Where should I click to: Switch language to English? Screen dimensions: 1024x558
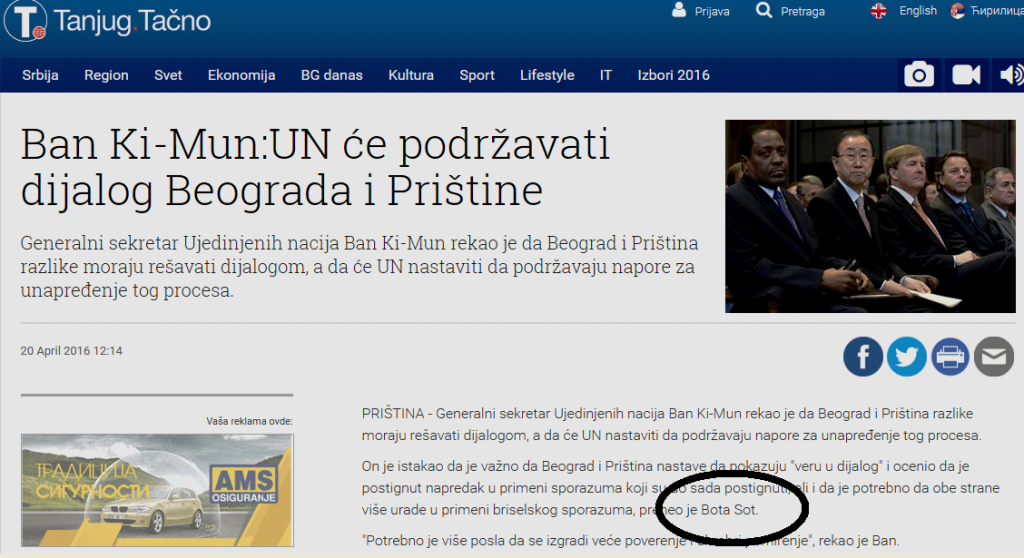tap(917, 11)
